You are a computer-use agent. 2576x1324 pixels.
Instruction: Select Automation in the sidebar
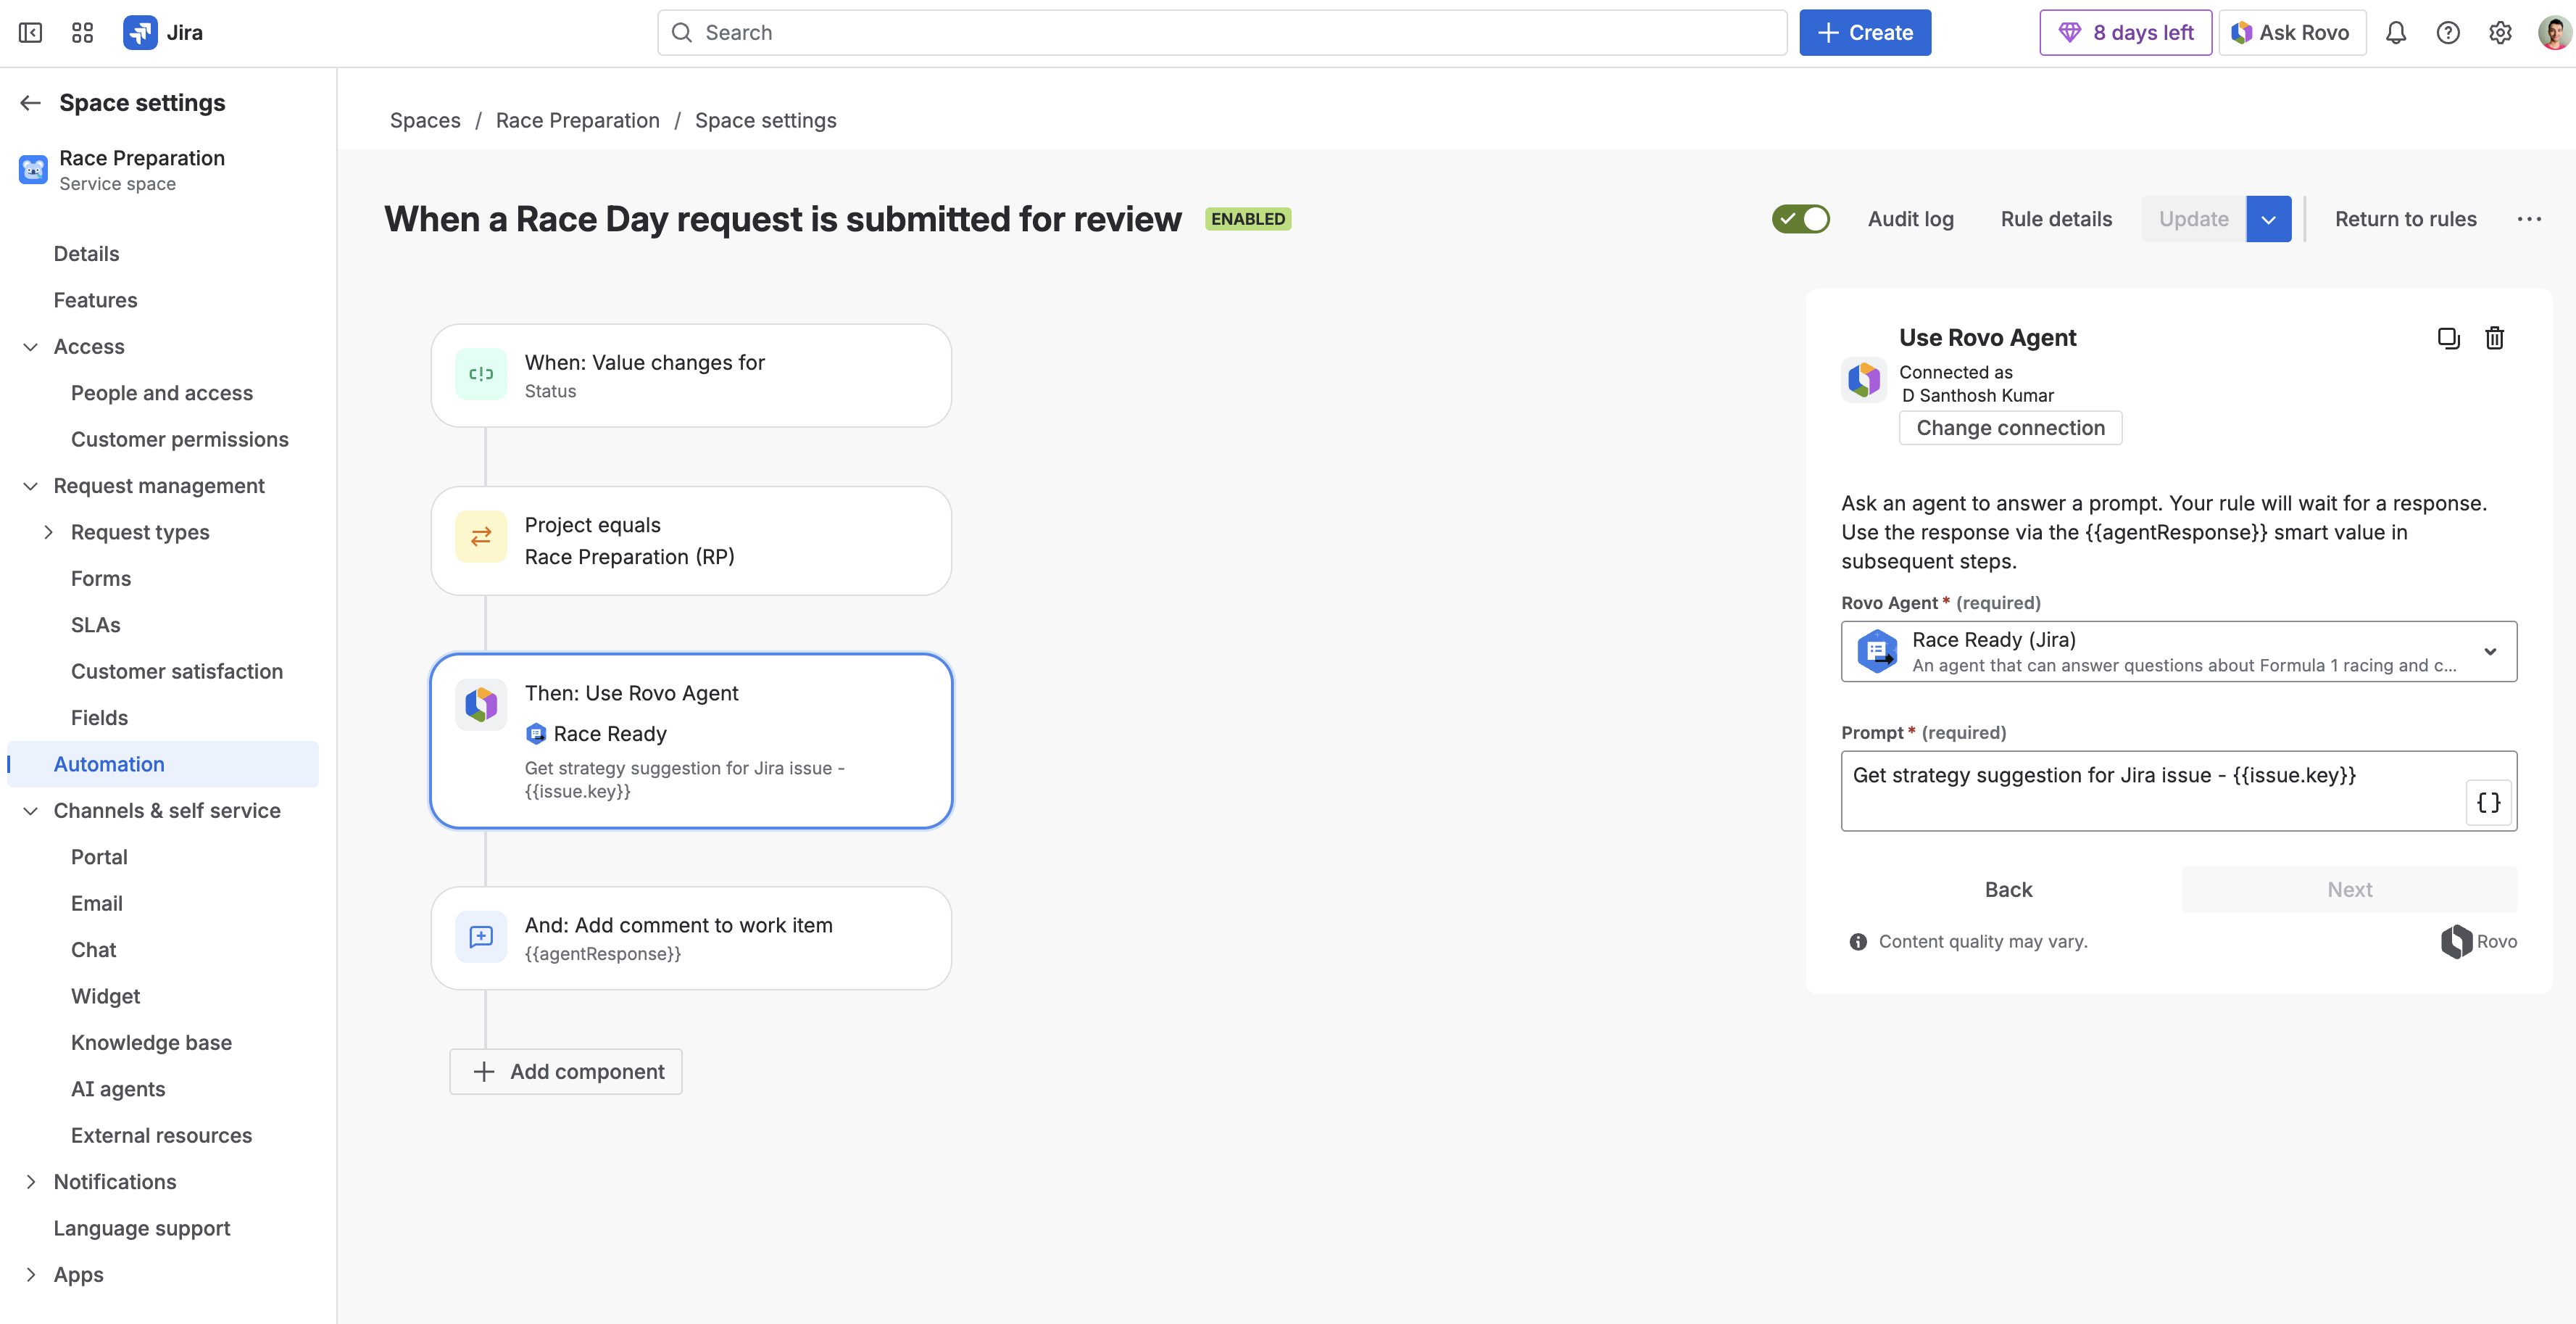109,764
